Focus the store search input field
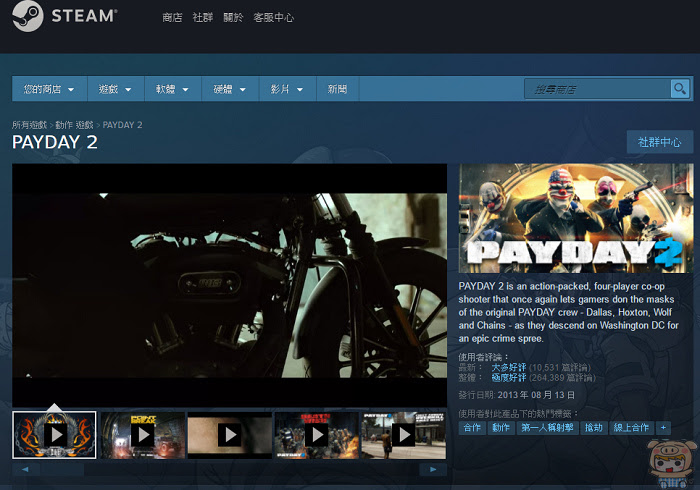The width and height of the screenshot is (700, 490). tap(598, 89)
